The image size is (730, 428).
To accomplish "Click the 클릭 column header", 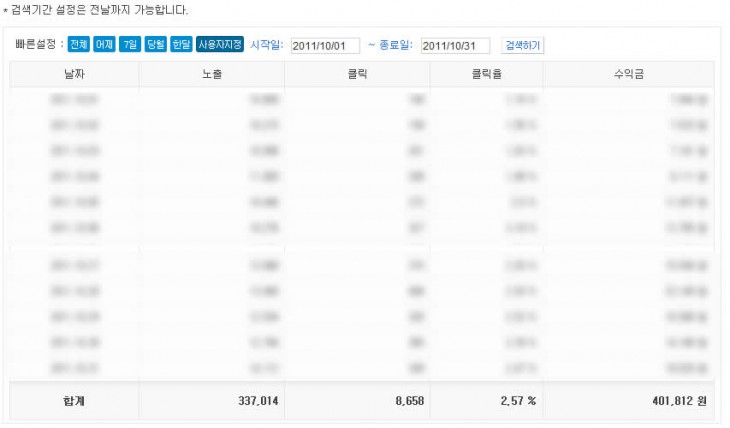I will pyautogui.click(x=357, y=74).
